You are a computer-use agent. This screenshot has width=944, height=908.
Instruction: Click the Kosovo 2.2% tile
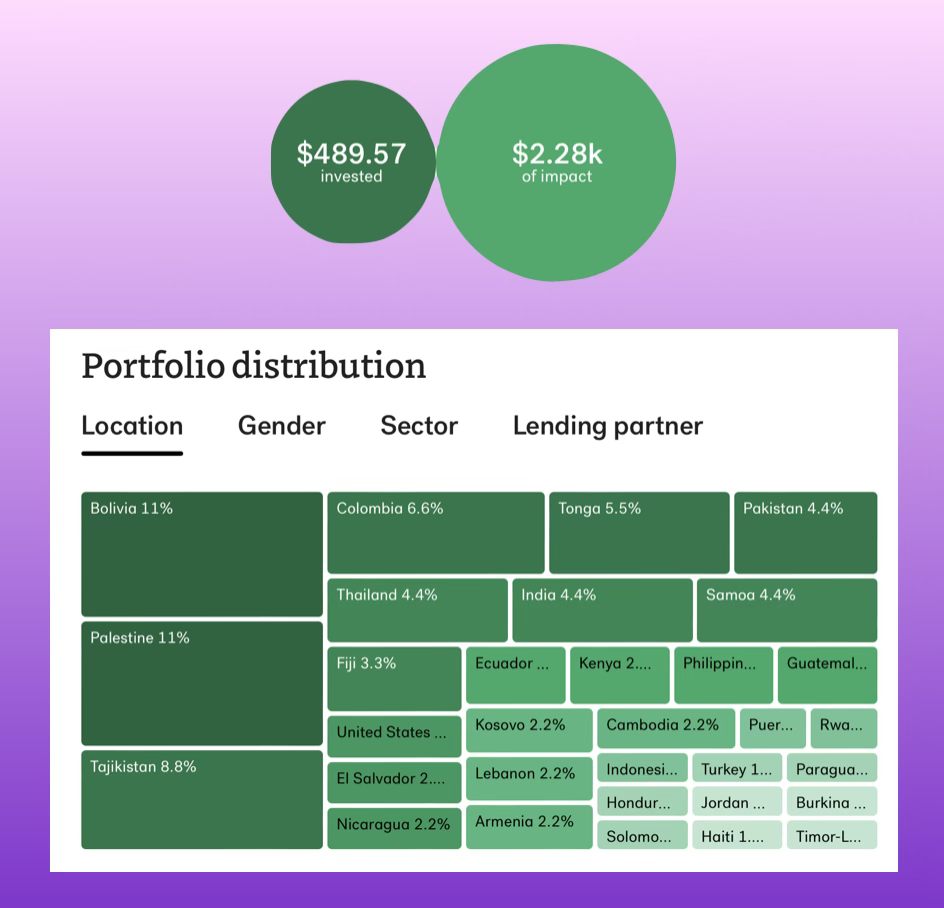pyautogui.click(x=529, y=730)
